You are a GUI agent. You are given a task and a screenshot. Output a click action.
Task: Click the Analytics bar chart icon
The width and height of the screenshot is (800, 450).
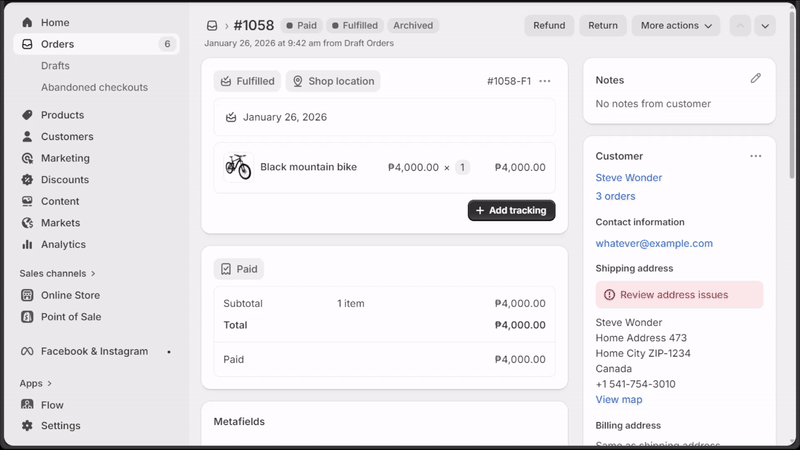(x=27, y=244)
